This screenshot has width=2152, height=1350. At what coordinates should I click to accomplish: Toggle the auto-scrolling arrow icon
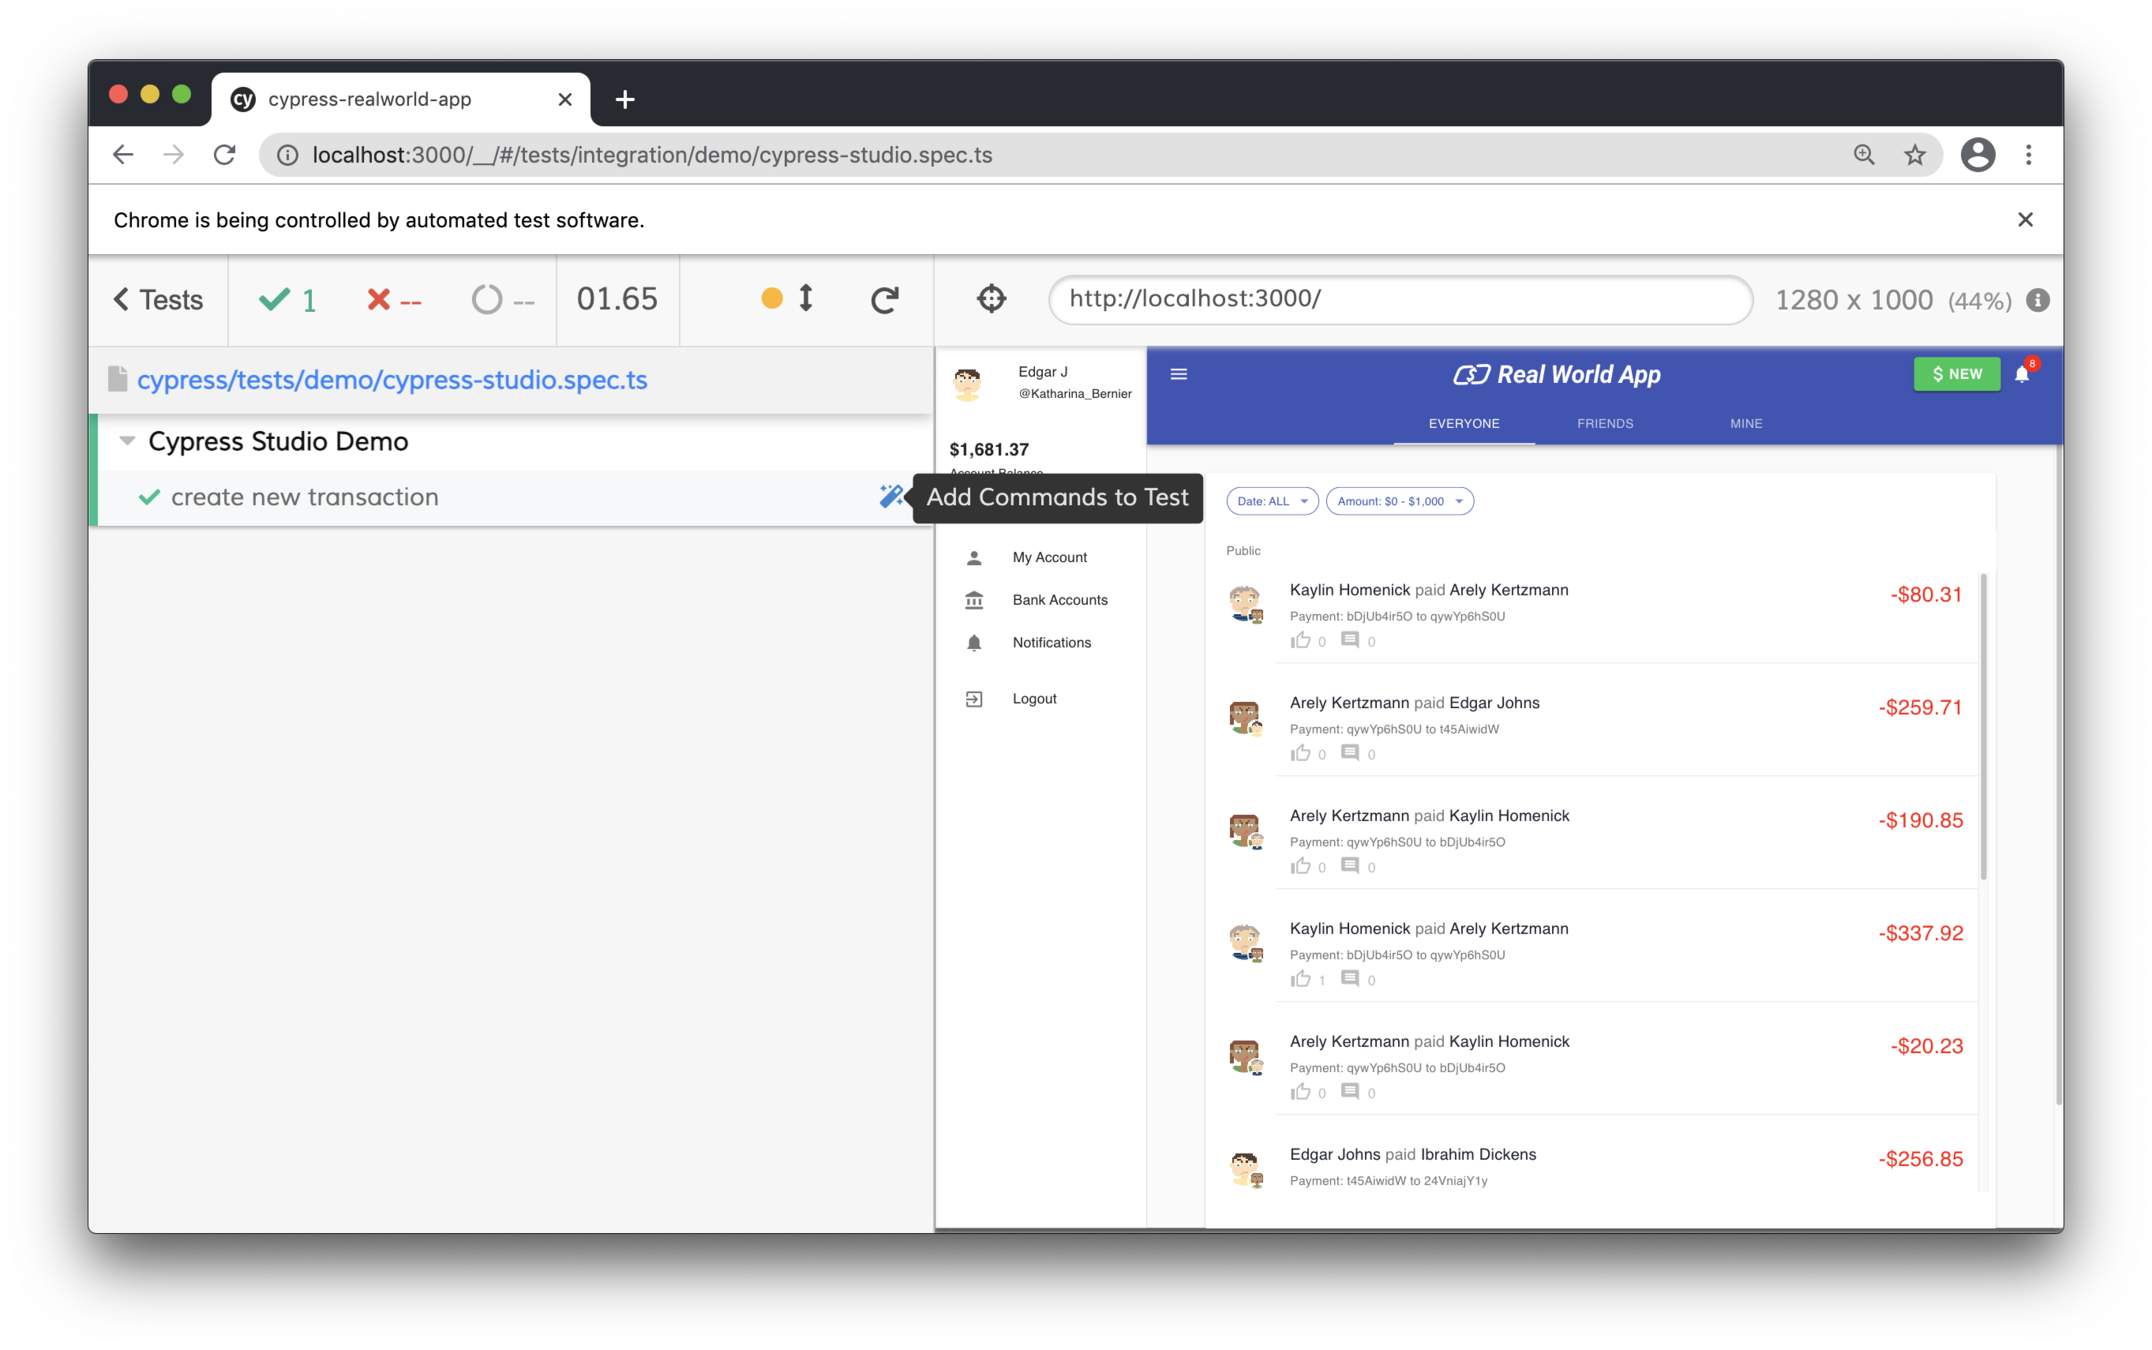[x=806, y=298]
